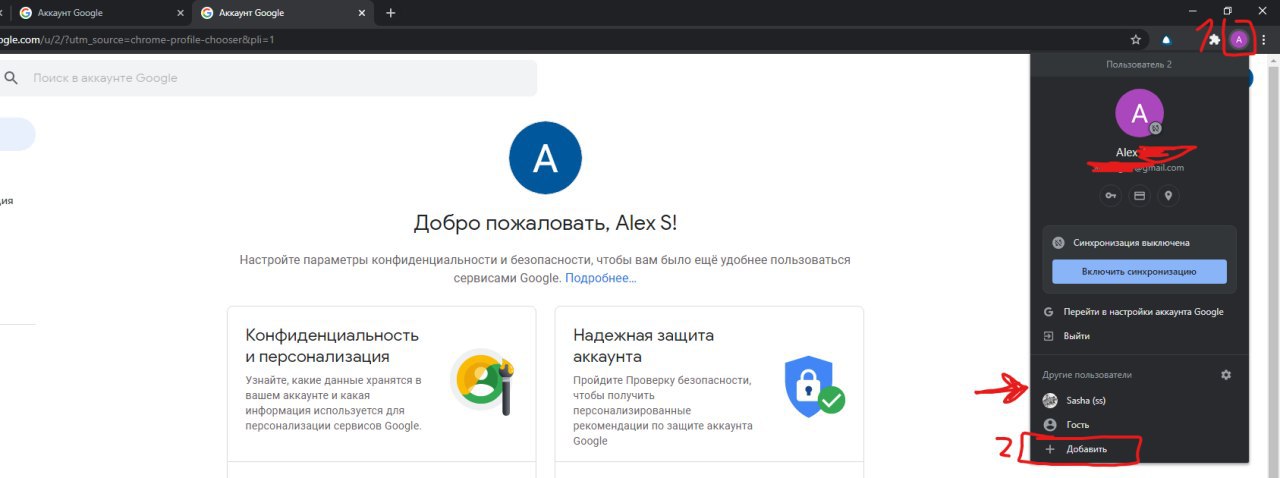Click the search magnifier icon
Screen dimensions: 1280x478
(x=12, y=78)
